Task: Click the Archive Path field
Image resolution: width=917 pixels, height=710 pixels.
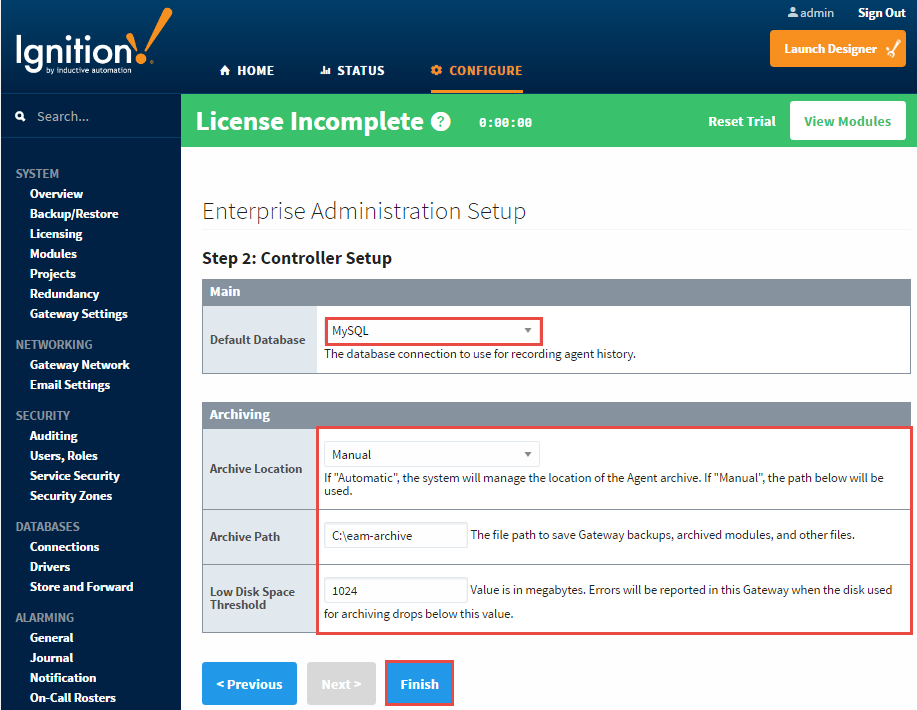Action: coord(396,535)
